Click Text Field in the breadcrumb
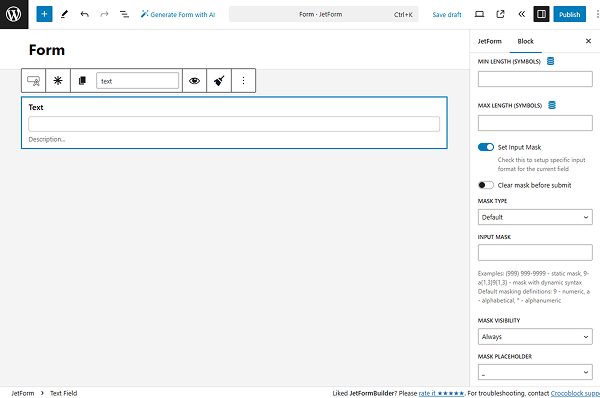Image resolution: width=600 pixels, height=398 pixels. (x=64, y=393)
